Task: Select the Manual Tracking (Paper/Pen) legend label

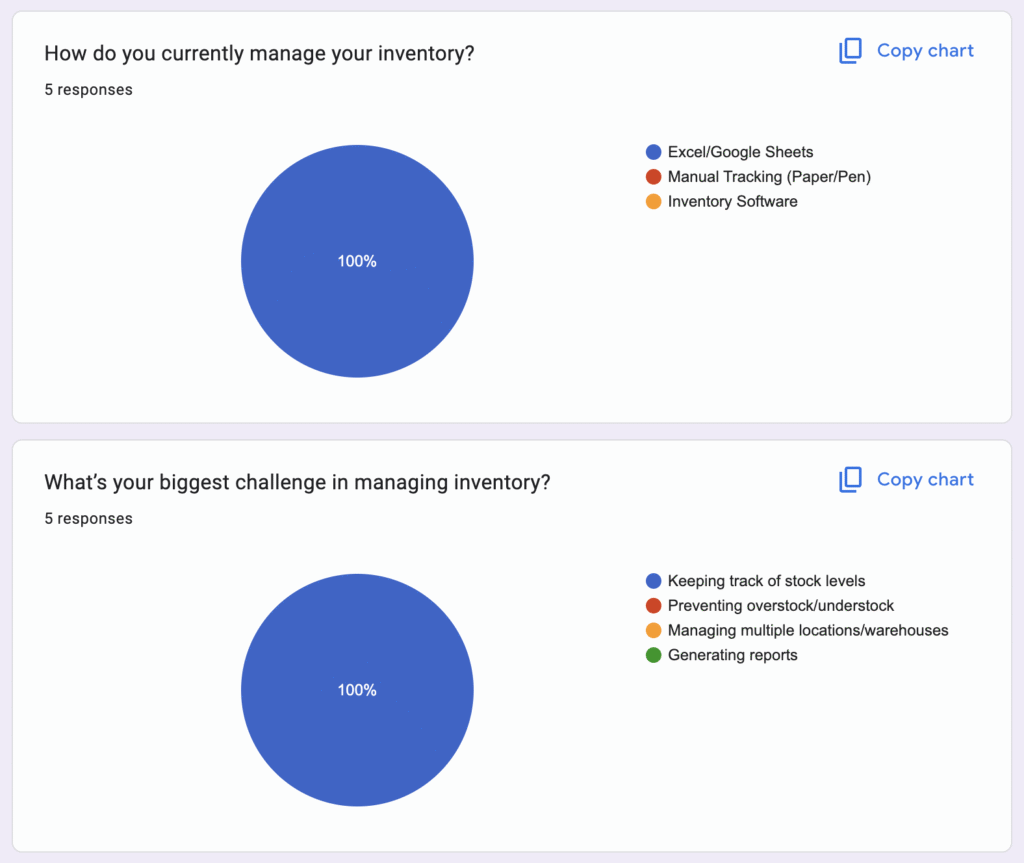Action: pyautogui.click(x=768, y=177)
